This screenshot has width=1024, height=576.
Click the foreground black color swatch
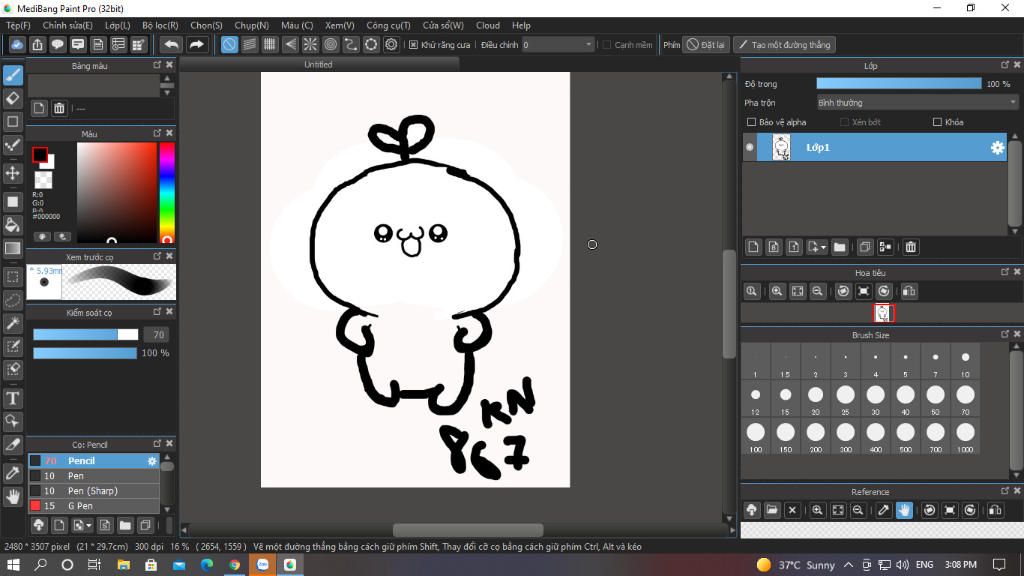click(x=40, y=154)
